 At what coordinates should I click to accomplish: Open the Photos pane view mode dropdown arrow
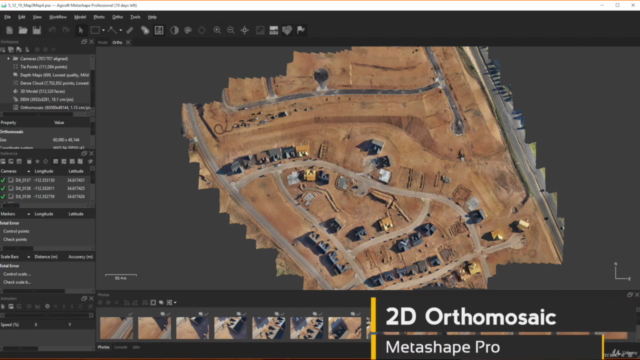pos(175,302)
